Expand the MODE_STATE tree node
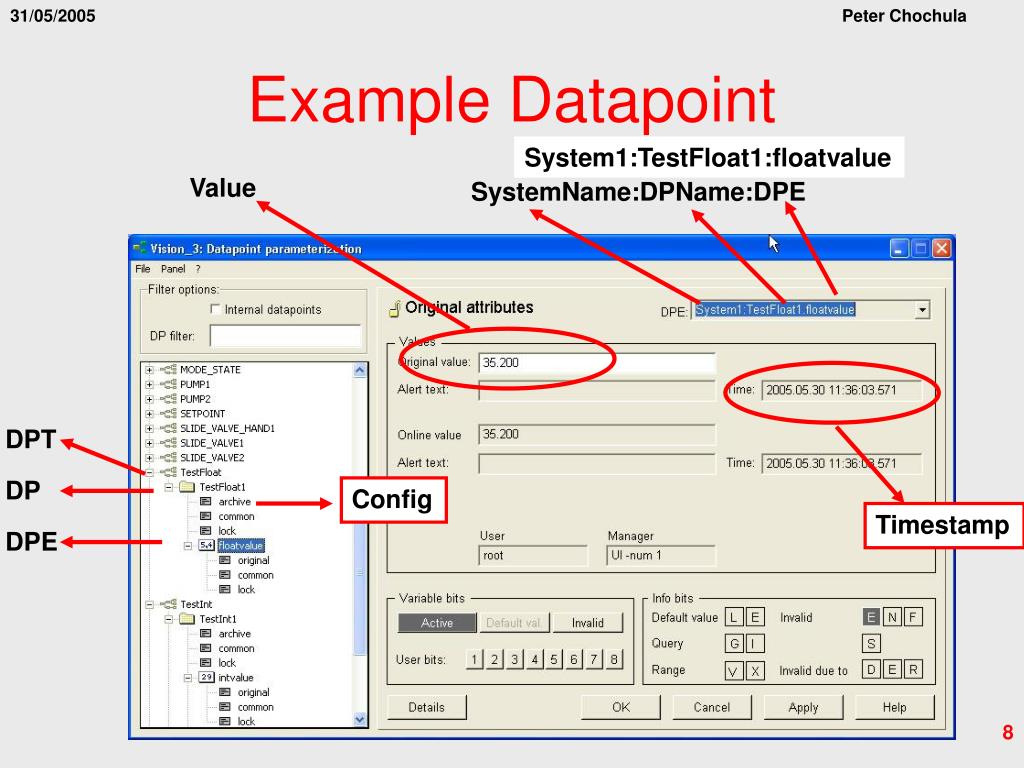The width and height of the screenshot is (1024, 768). (x=150, y=370)
